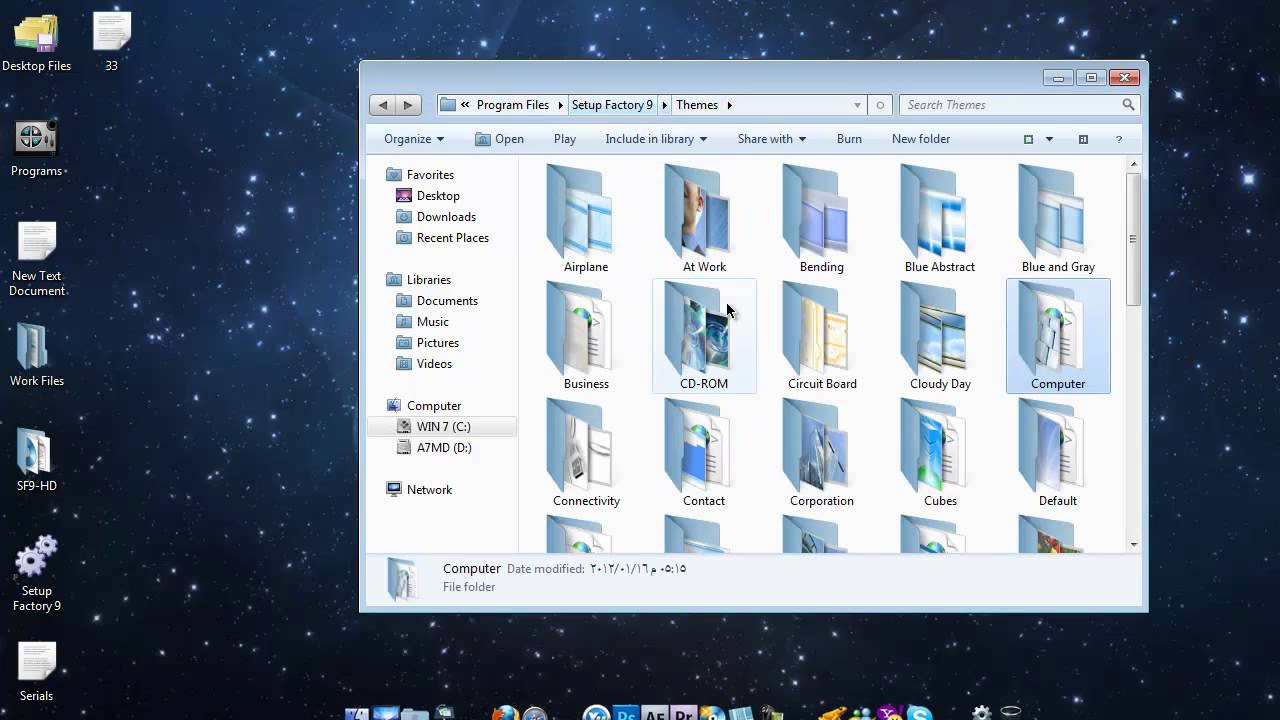Select the Contact theme folder
The image size is (1280, 720).
(704, 453)
